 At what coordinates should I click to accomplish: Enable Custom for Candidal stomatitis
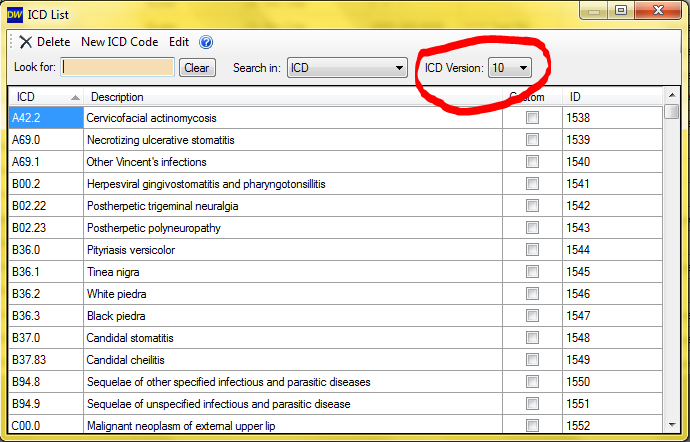[x=532, y=338]
